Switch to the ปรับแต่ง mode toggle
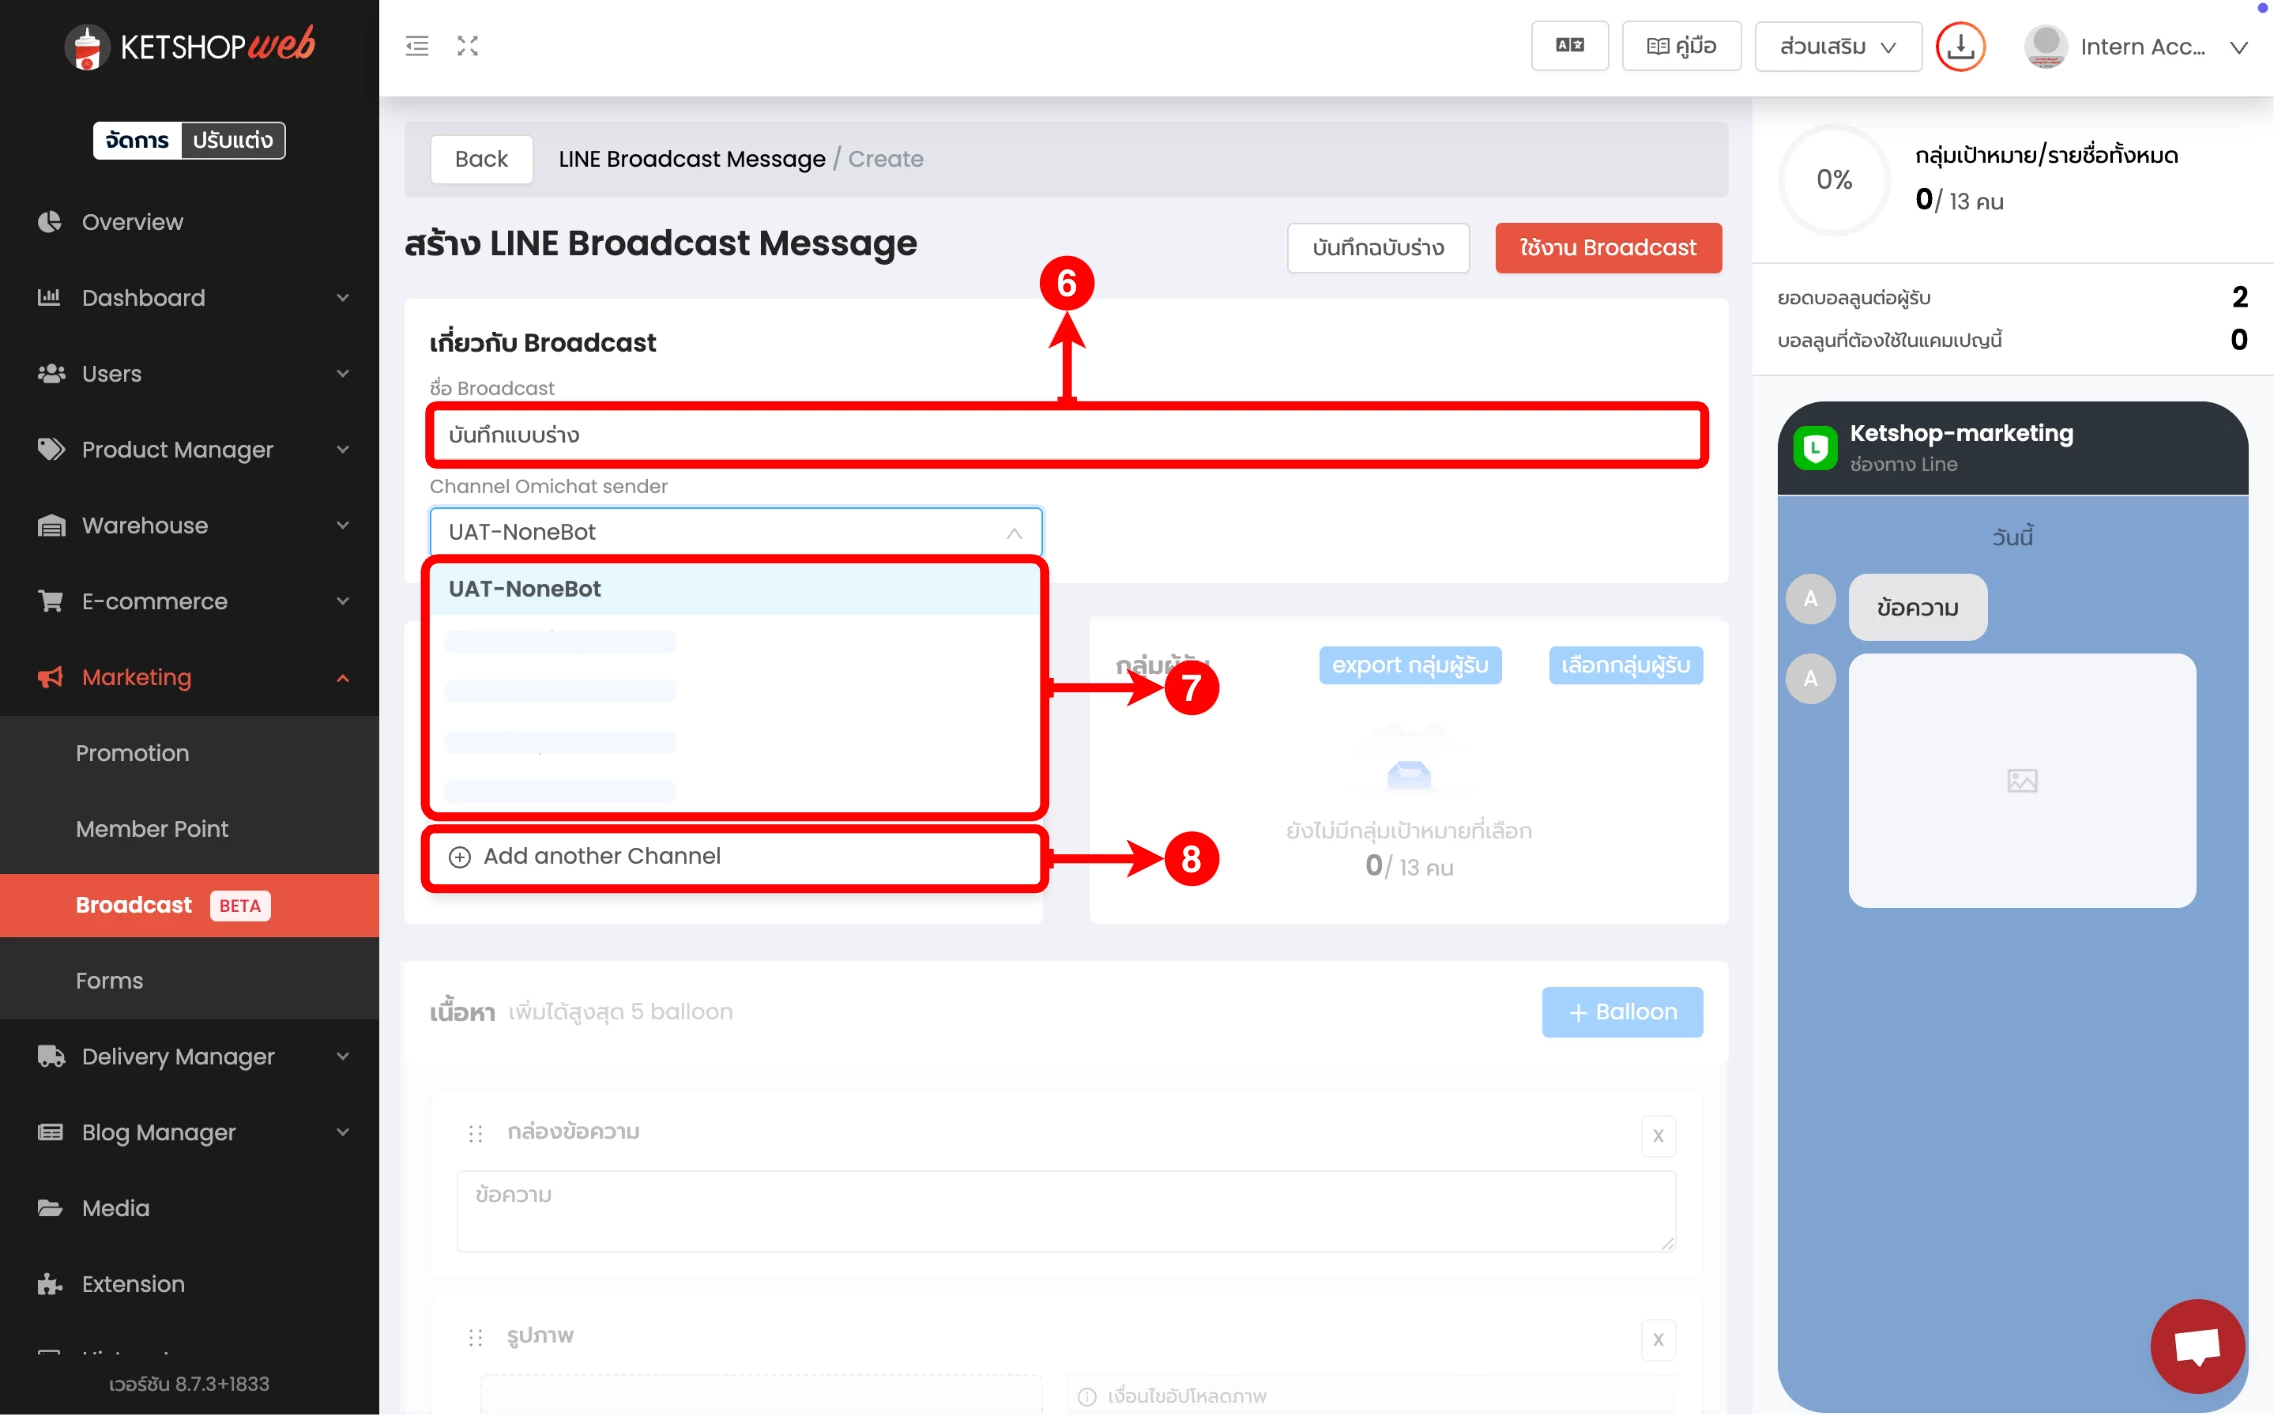Image resolution: width=2274 pixels, height=1415 pixels. tap(232, 140)
